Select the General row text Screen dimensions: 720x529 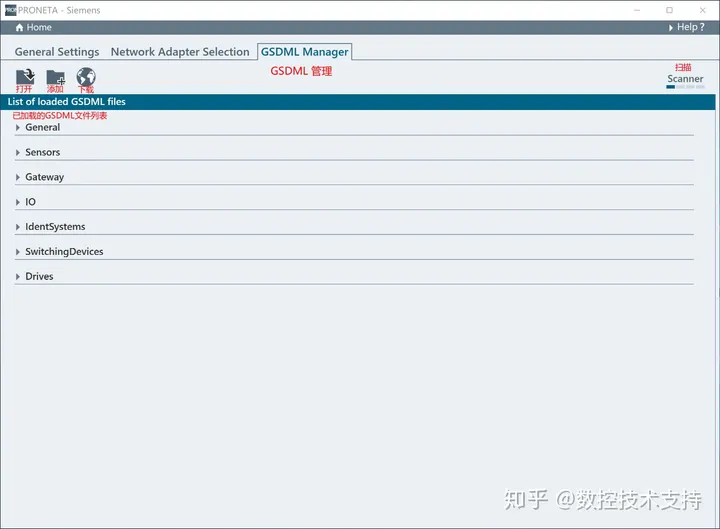pos(43,128)
